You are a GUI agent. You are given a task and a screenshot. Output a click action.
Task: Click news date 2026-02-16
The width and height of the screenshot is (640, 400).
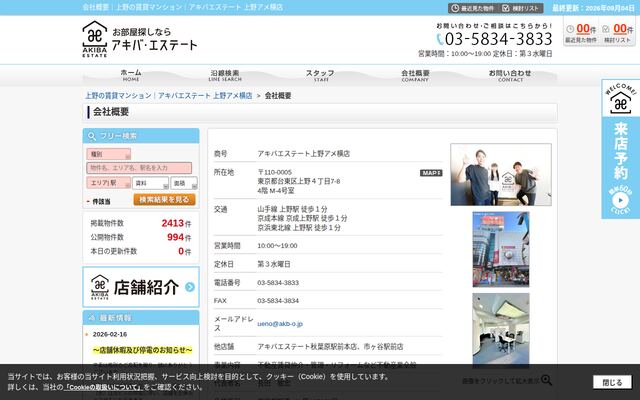point(110,334)
